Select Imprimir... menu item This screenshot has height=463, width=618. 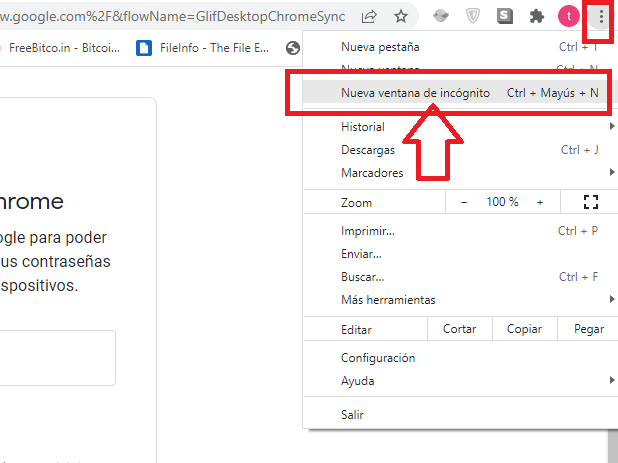tap(460, 231)
